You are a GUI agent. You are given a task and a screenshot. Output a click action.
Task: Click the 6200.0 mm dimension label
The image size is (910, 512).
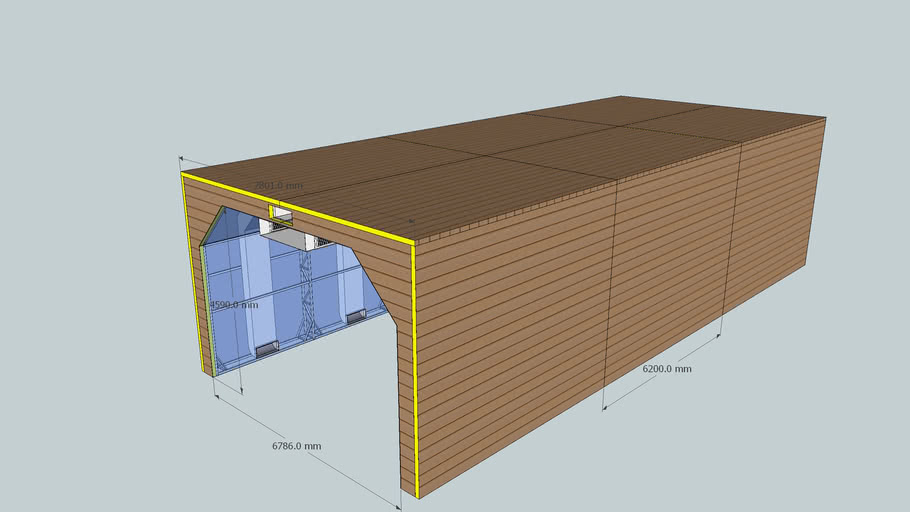667,369
